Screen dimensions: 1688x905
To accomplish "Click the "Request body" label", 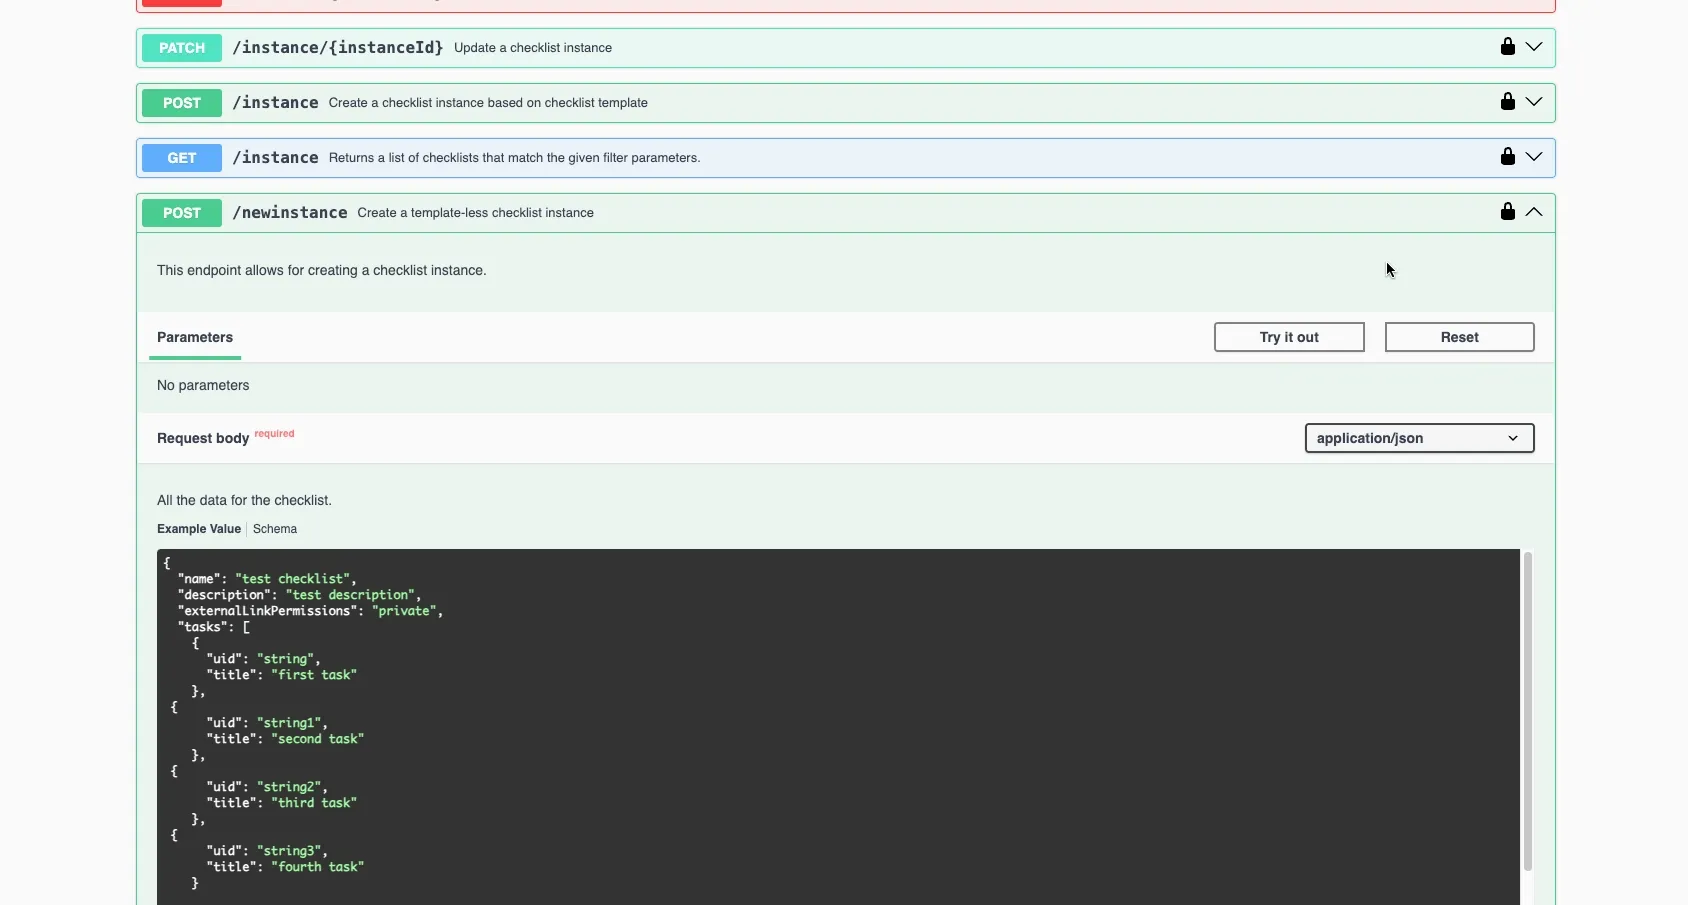I will coord(203,438).
